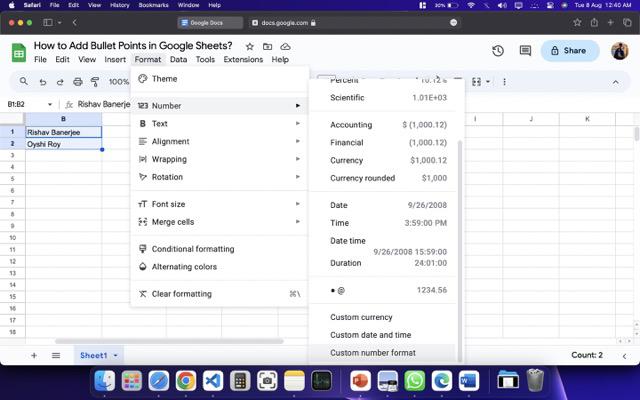Open Microsoft Word from the dock
The width and height of the screenshot is (640, 400).
[469, 381]
